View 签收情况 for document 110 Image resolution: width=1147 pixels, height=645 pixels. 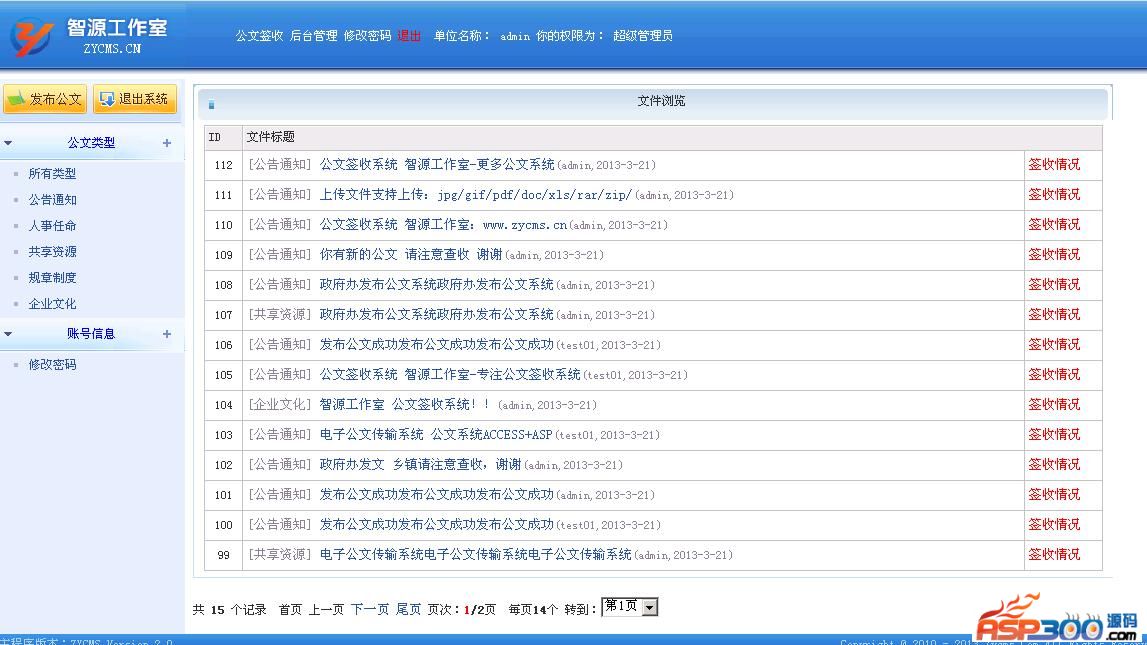coord(1054,225)
